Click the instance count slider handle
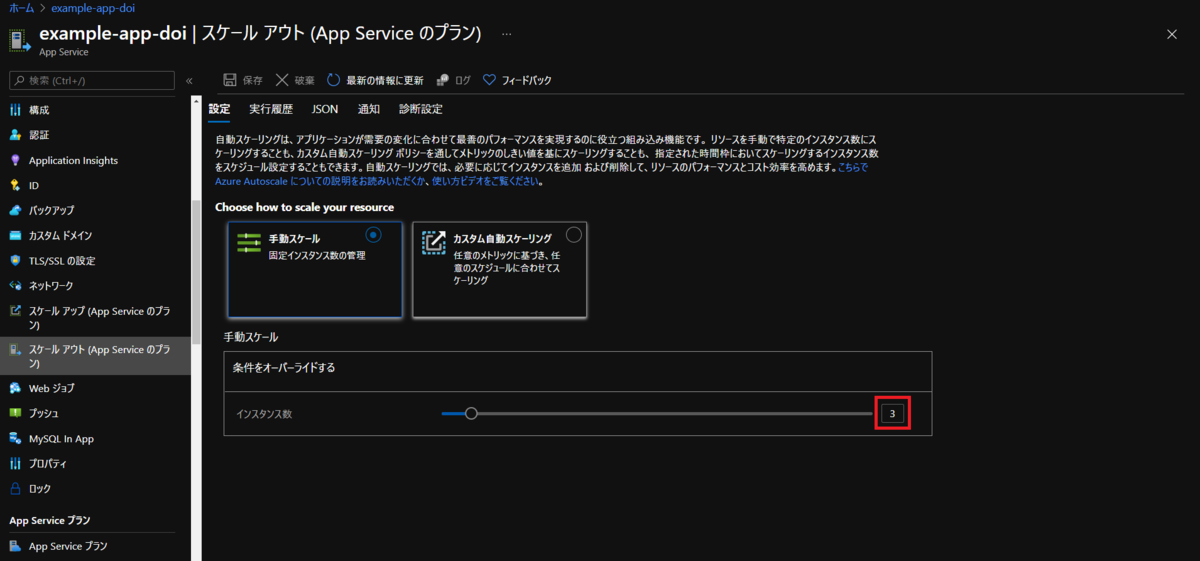The width and height of the screenshot is (1200, 561). (471, 413)
